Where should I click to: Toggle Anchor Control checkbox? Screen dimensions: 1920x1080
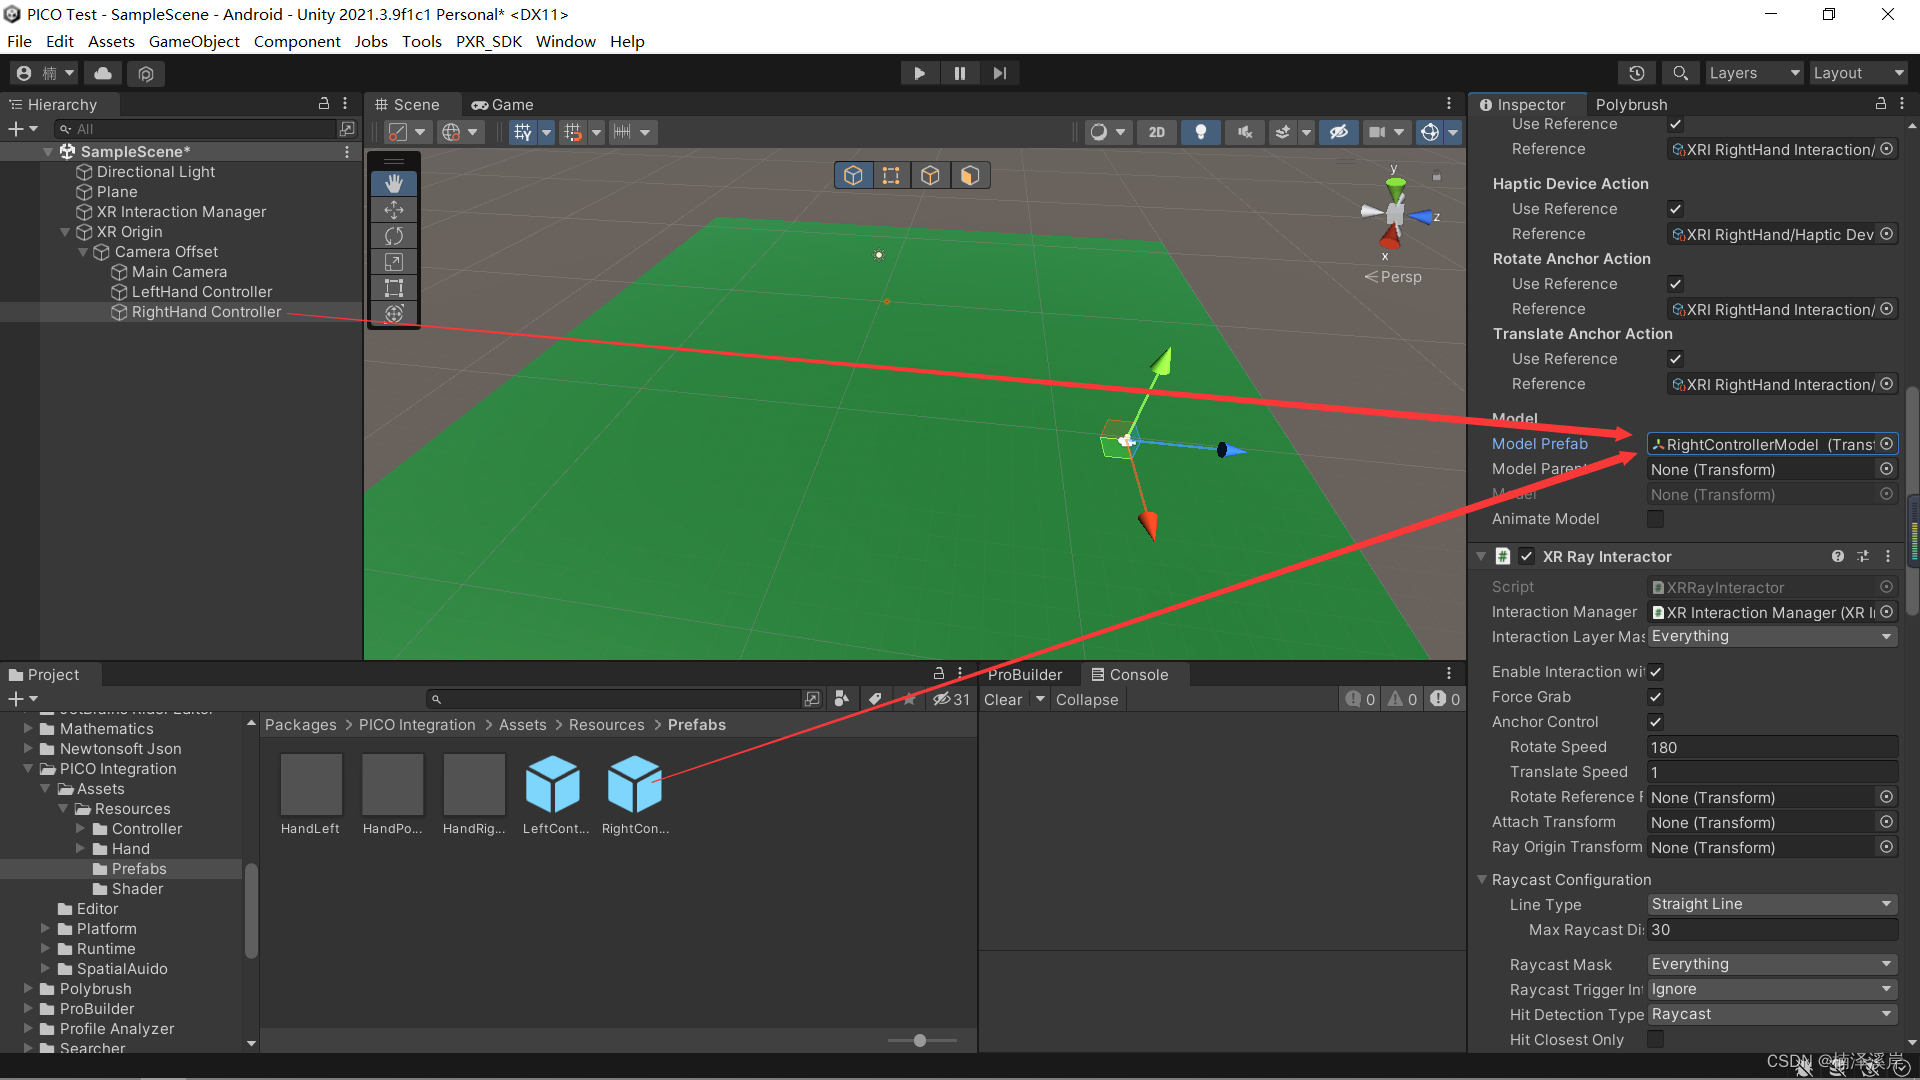click(x=1656, y=722)
